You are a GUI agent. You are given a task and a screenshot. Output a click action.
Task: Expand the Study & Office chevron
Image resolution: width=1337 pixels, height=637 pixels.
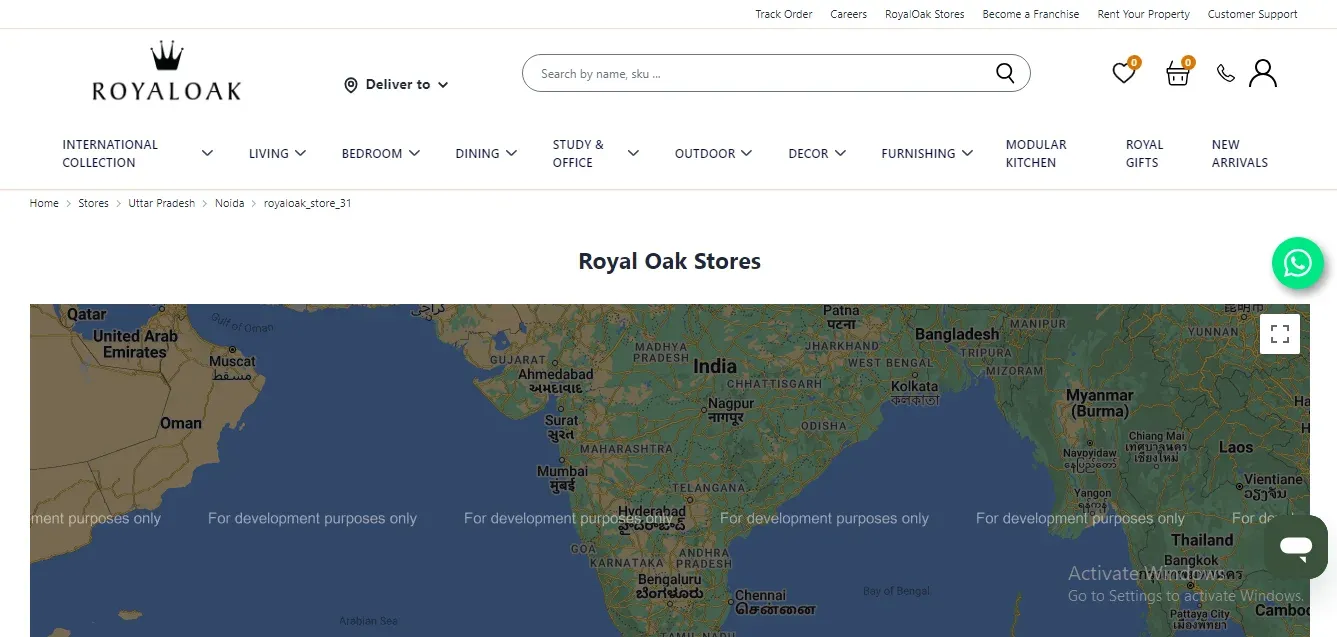(633, 153)
